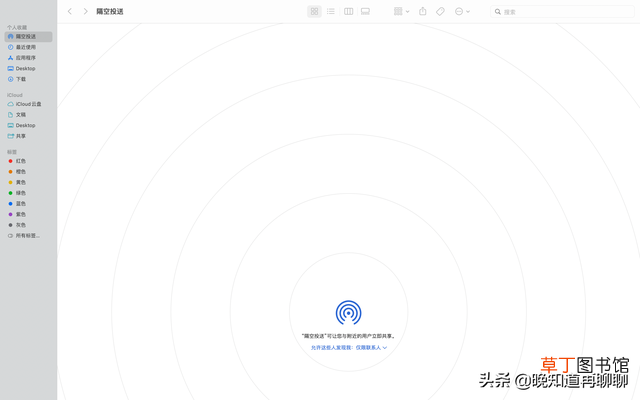Viewport: 640px width, 400px height.
Task: Select the 橙色 orange tag
Action: tap(29, 172)
